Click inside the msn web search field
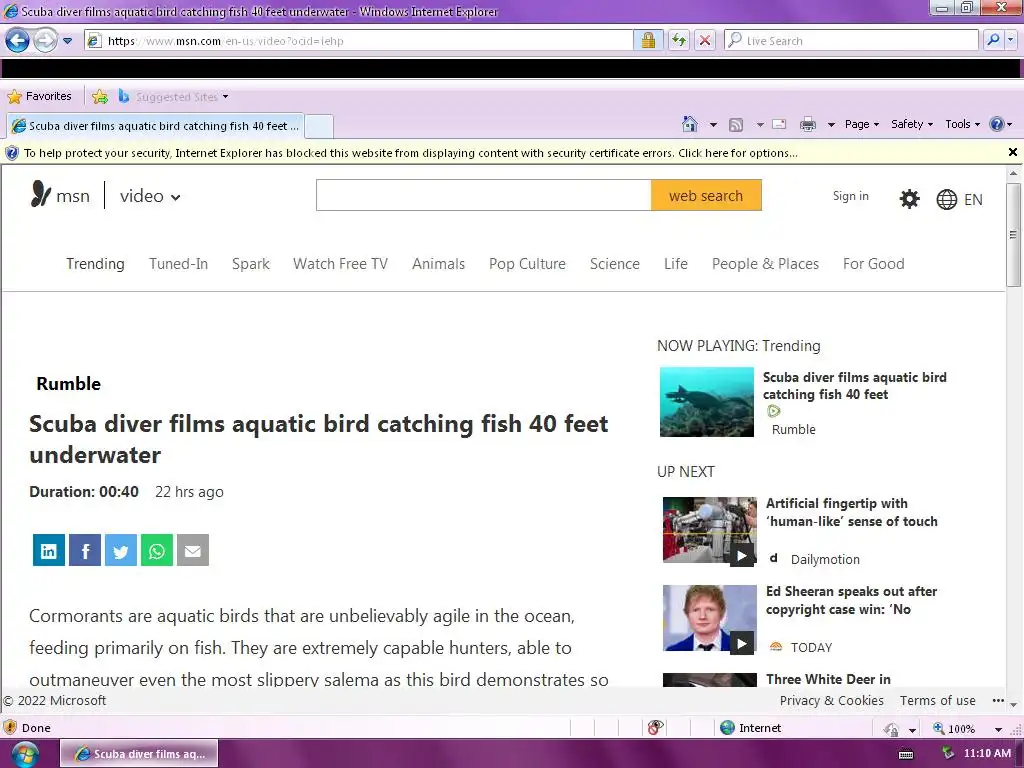 click(483, 195)
